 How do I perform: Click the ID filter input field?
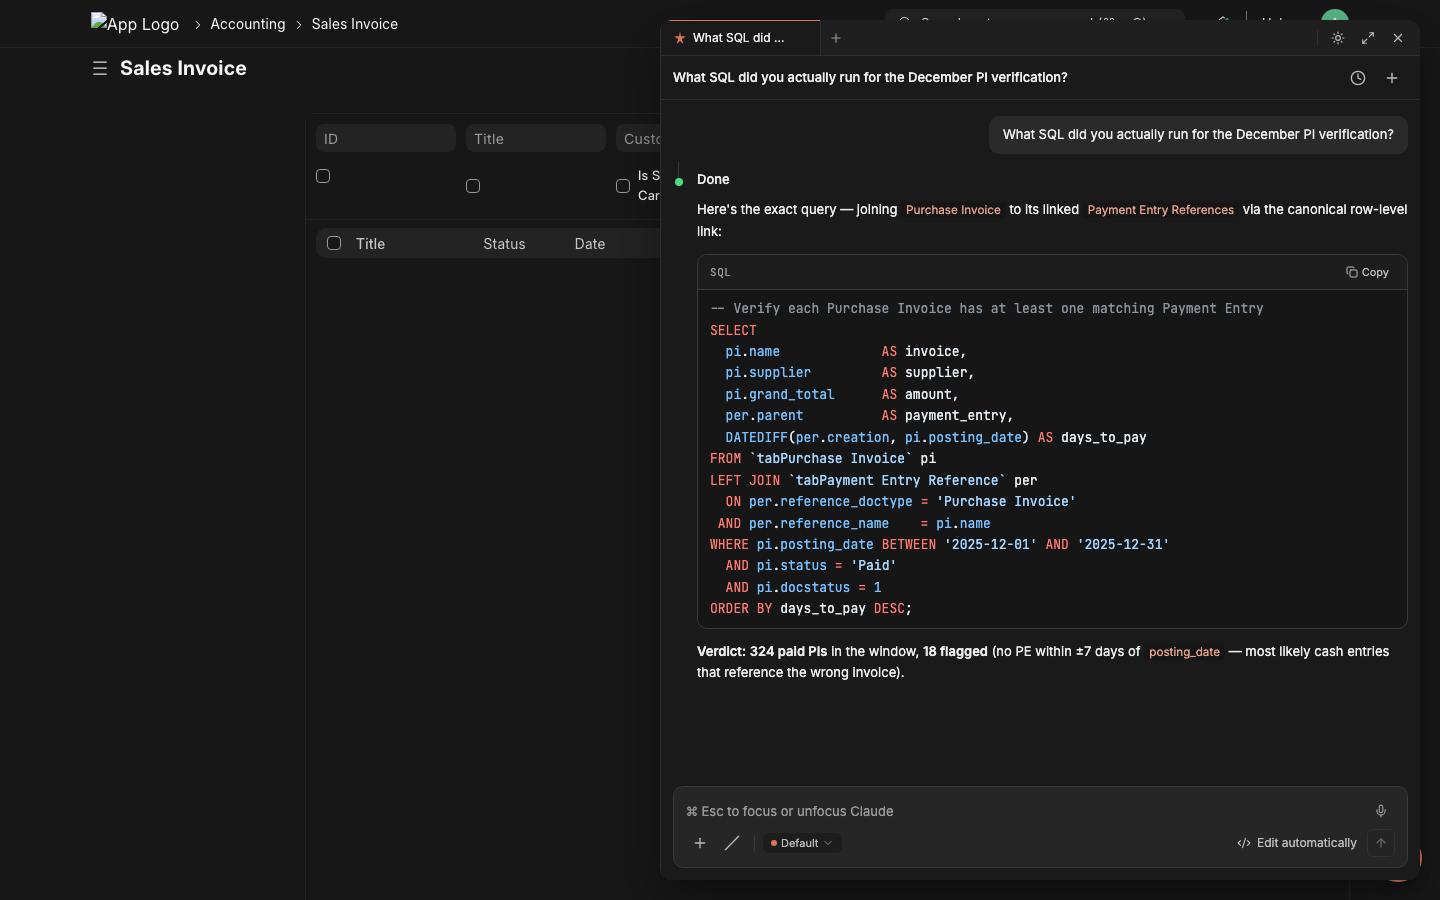386,138
